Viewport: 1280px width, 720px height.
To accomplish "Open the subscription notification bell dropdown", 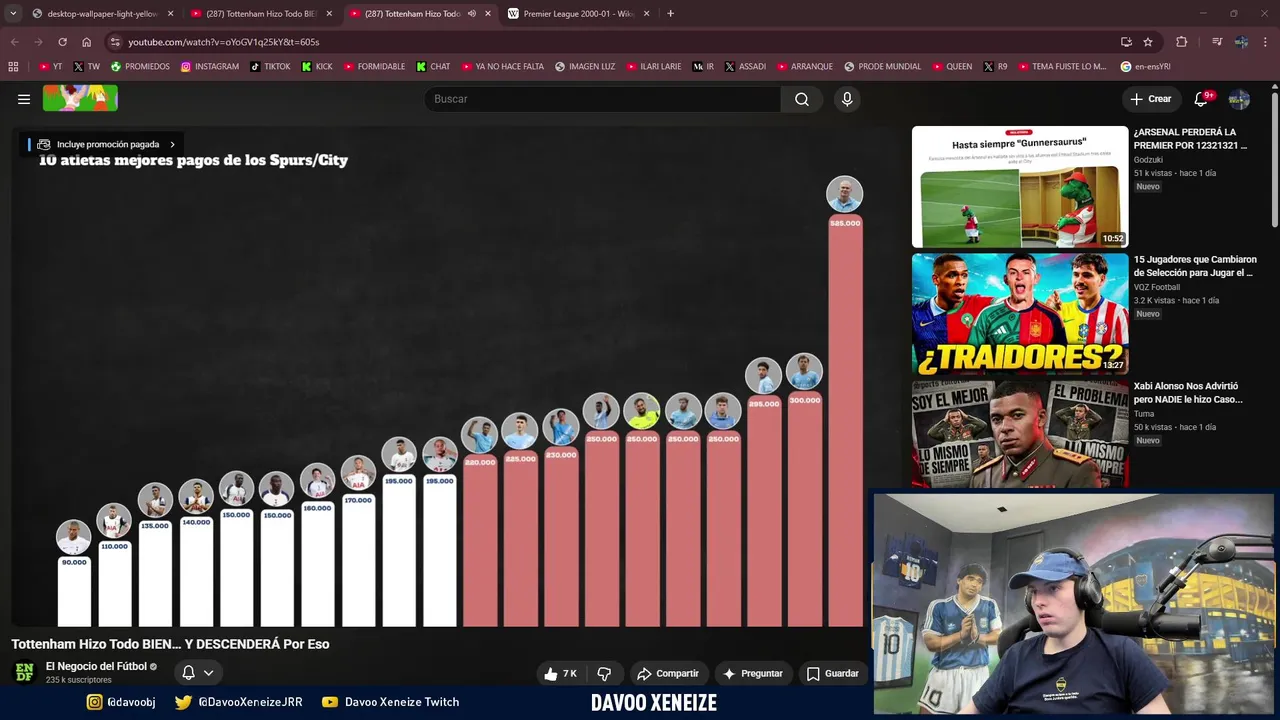I will click(198, 673).
